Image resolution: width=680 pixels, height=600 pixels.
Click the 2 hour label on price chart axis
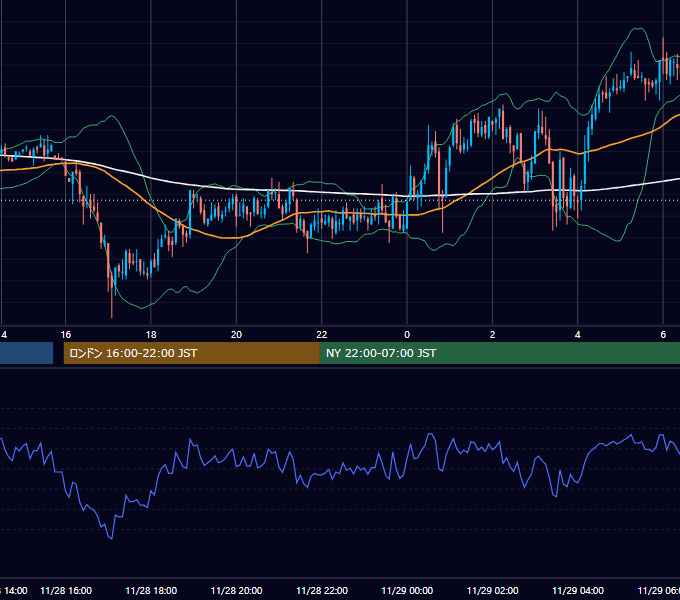[x=492, y=335]
